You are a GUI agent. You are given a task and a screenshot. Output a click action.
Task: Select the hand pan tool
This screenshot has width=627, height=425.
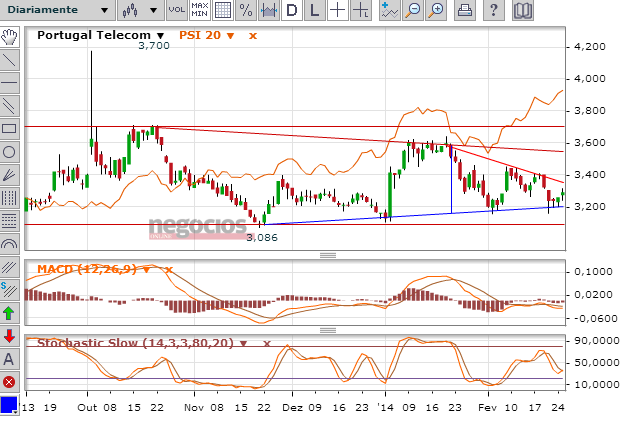point(9,37)
